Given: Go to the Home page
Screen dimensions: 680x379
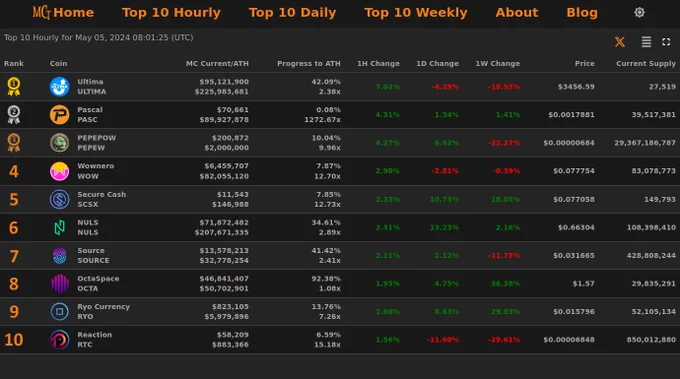Looking at the screenshot, I should 73,13.
